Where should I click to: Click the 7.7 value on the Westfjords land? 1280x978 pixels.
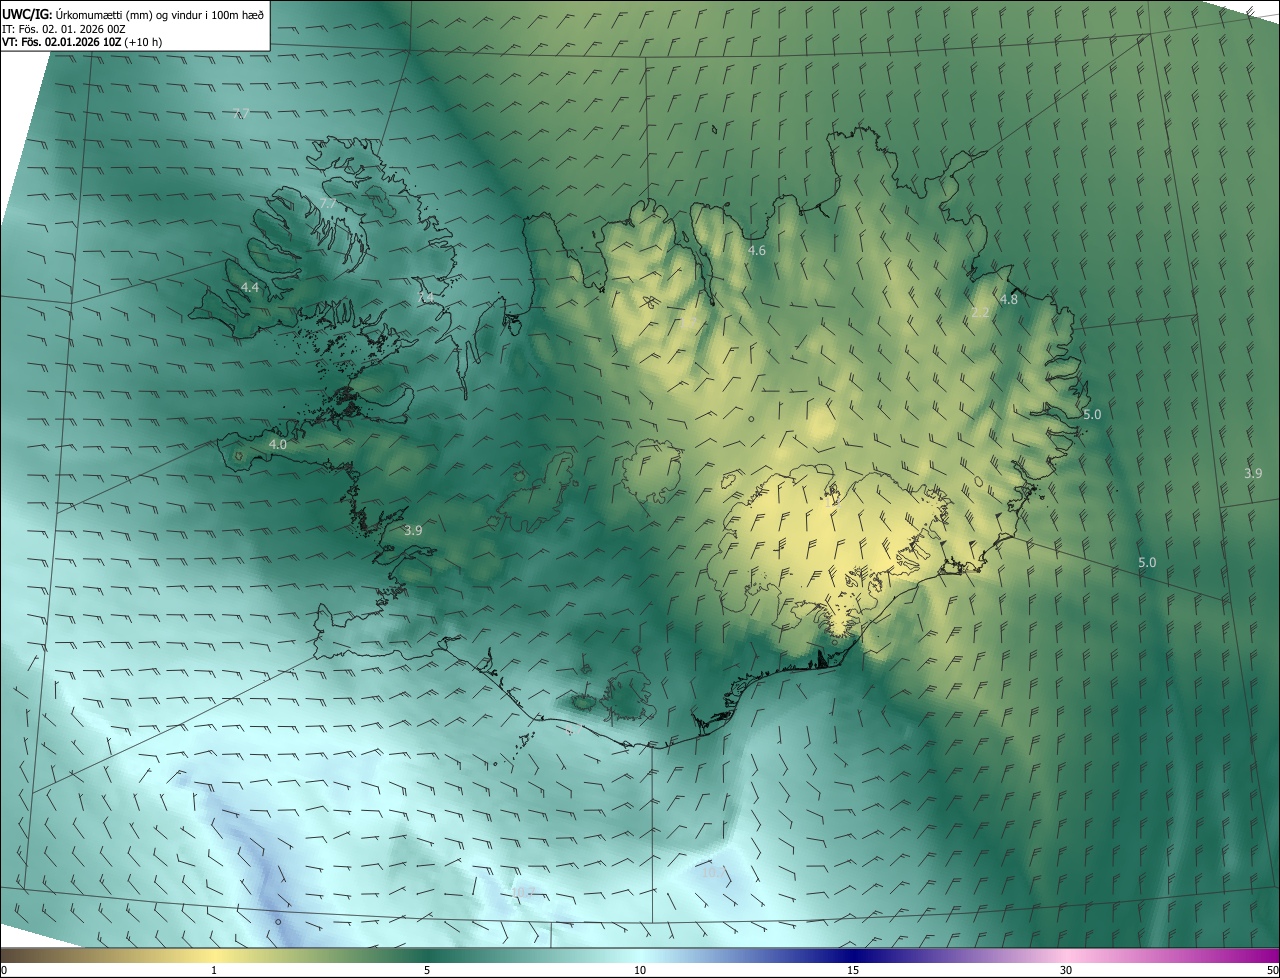(x=327, y=203)
